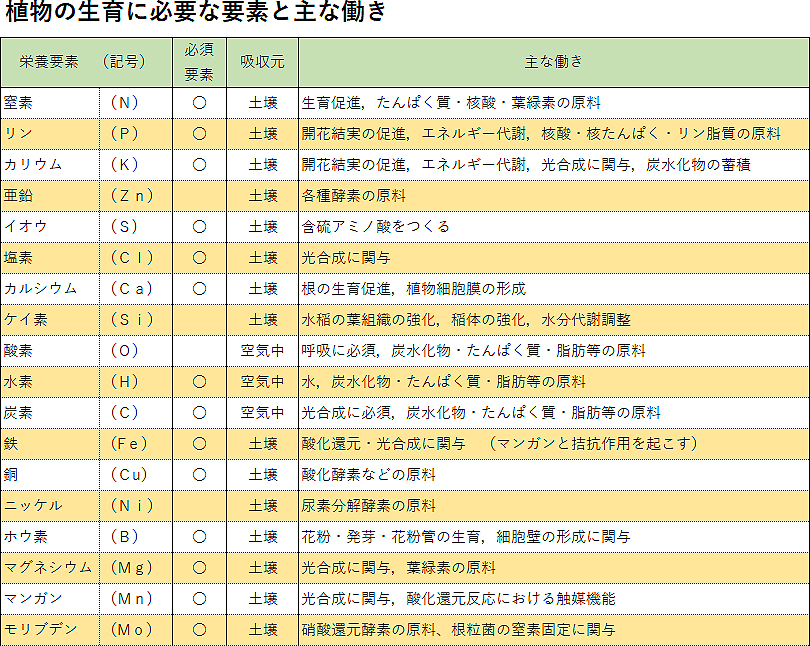
Task: Click the 銅 element name cell
Action: 50,475
